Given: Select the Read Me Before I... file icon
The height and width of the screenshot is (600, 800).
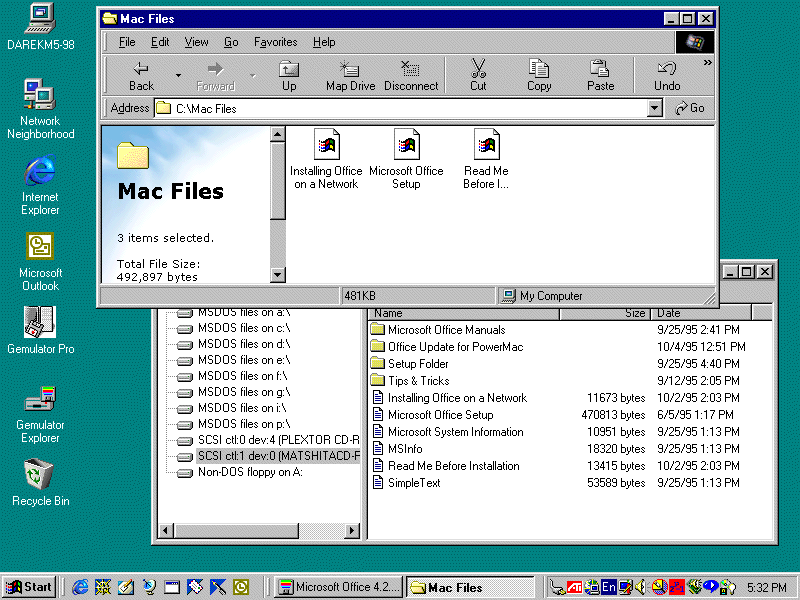Looking at the screenshot, I should pyautogui.click(x=486, y=159).
